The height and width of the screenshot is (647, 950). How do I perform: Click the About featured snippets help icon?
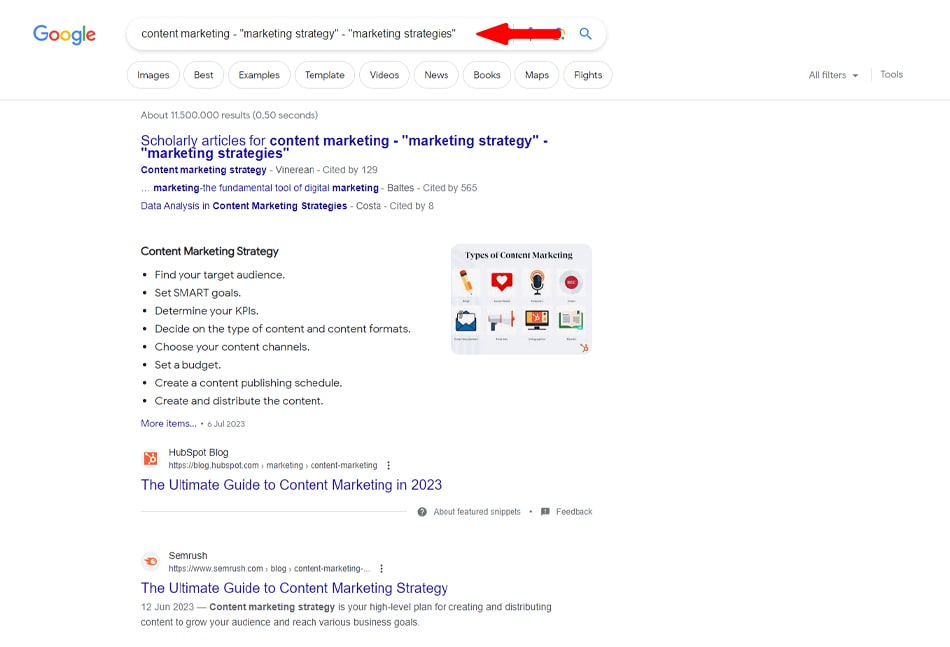(x=422, y=512)
